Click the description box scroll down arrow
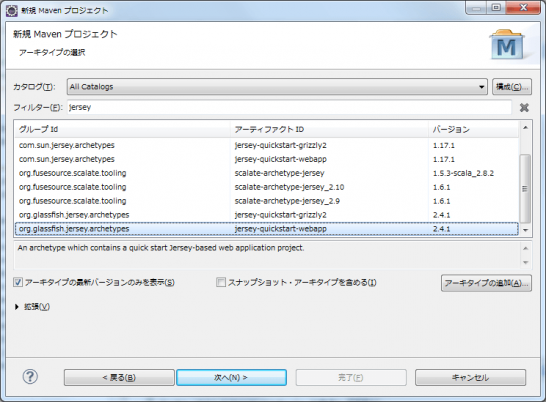546x402 pixels. pyautogui.click(x=525, y=262)
